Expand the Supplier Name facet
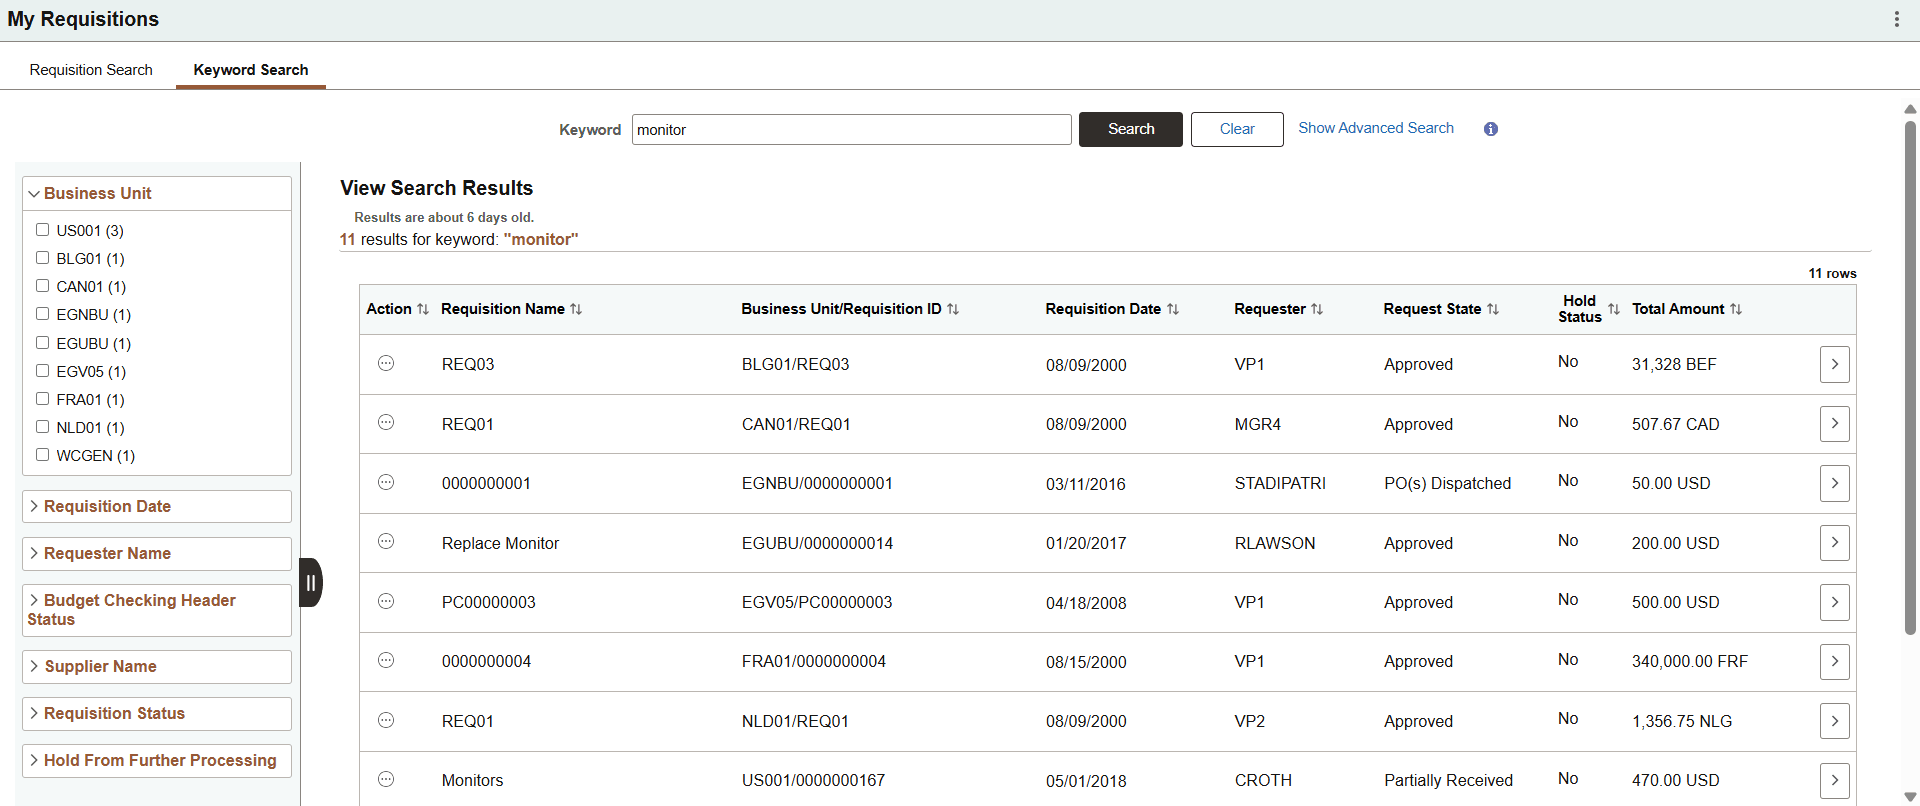The width and height of the screenshot is (1920, 806). 157,666
